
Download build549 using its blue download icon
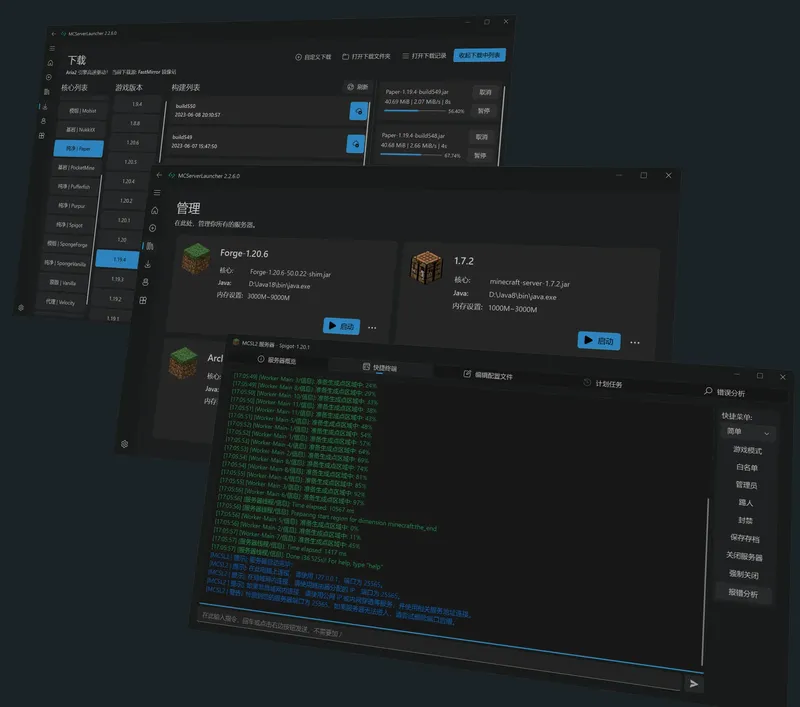pyautogui.click(x=356, y=144)
